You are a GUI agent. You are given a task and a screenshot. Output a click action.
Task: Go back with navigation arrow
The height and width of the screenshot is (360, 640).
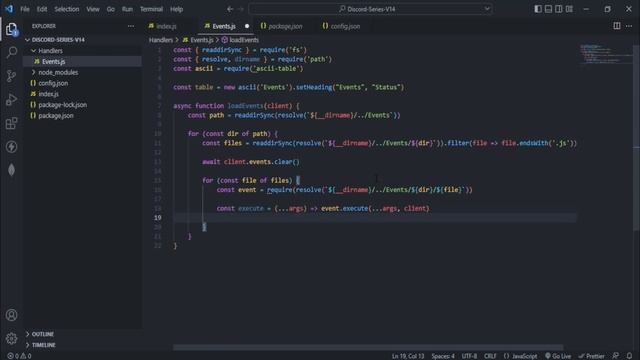(x=230, y=9)
